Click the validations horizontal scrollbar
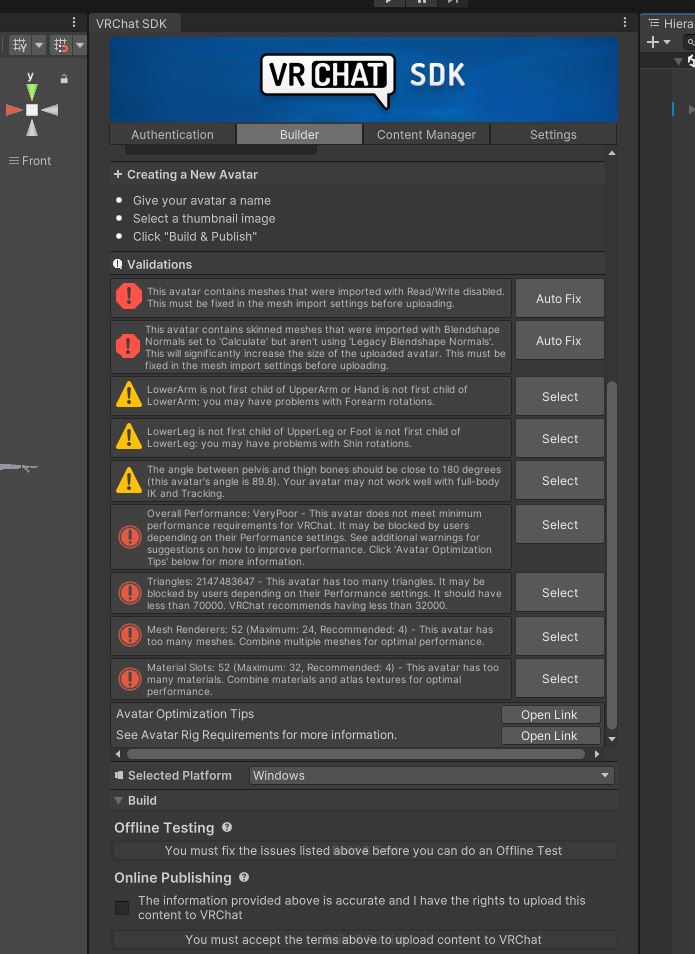Screen dimensions: 695x954 tap(350, 754)
